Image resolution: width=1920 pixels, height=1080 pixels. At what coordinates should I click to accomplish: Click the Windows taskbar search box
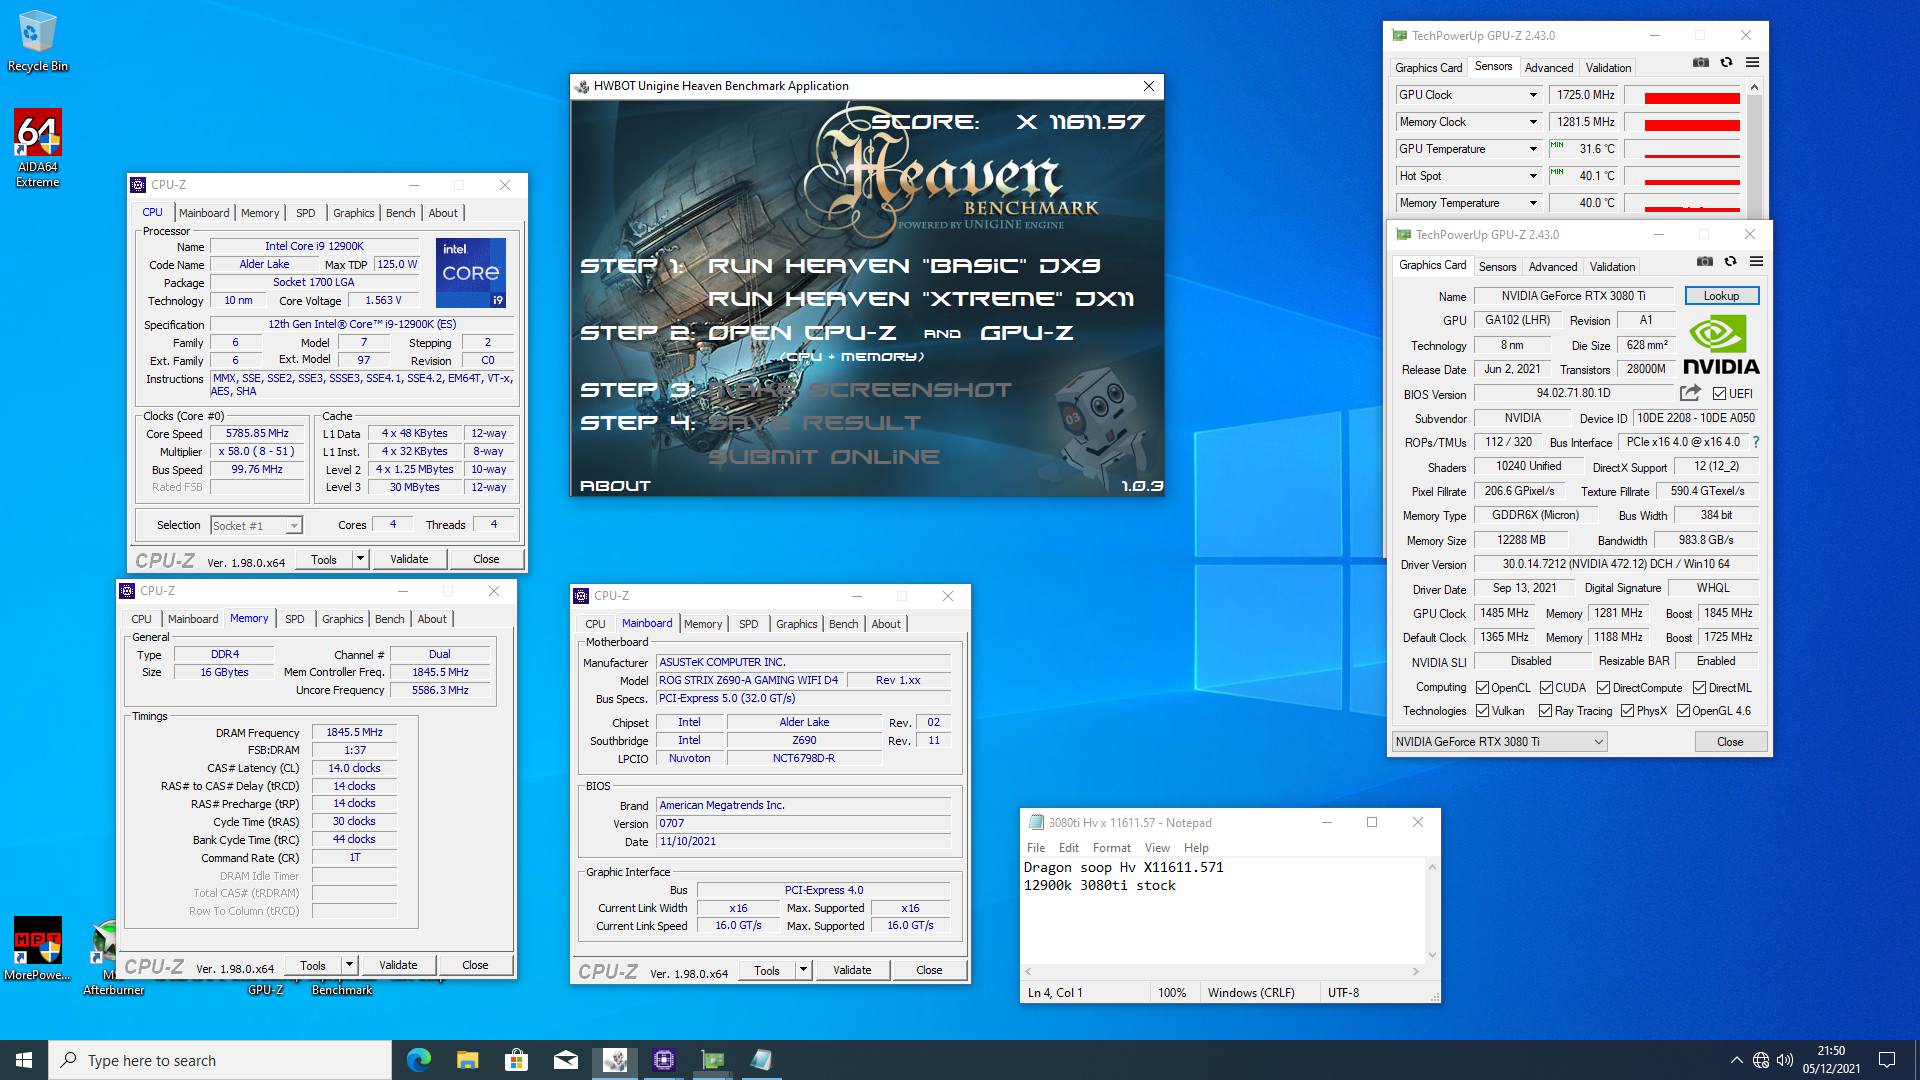220,1060
